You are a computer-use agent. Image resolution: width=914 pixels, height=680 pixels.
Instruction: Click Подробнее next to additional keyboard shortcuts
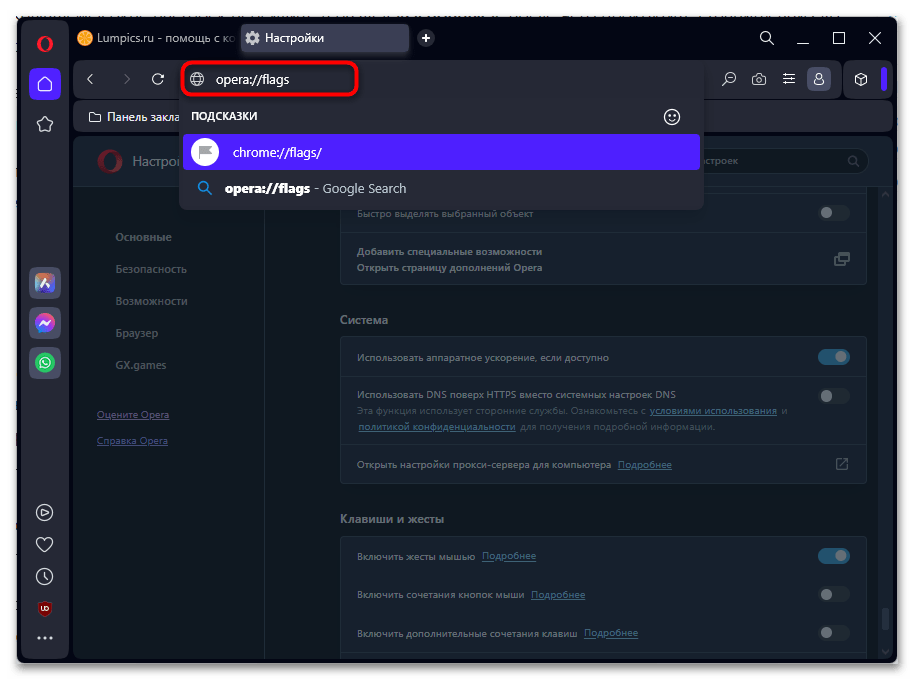(611, 633)
